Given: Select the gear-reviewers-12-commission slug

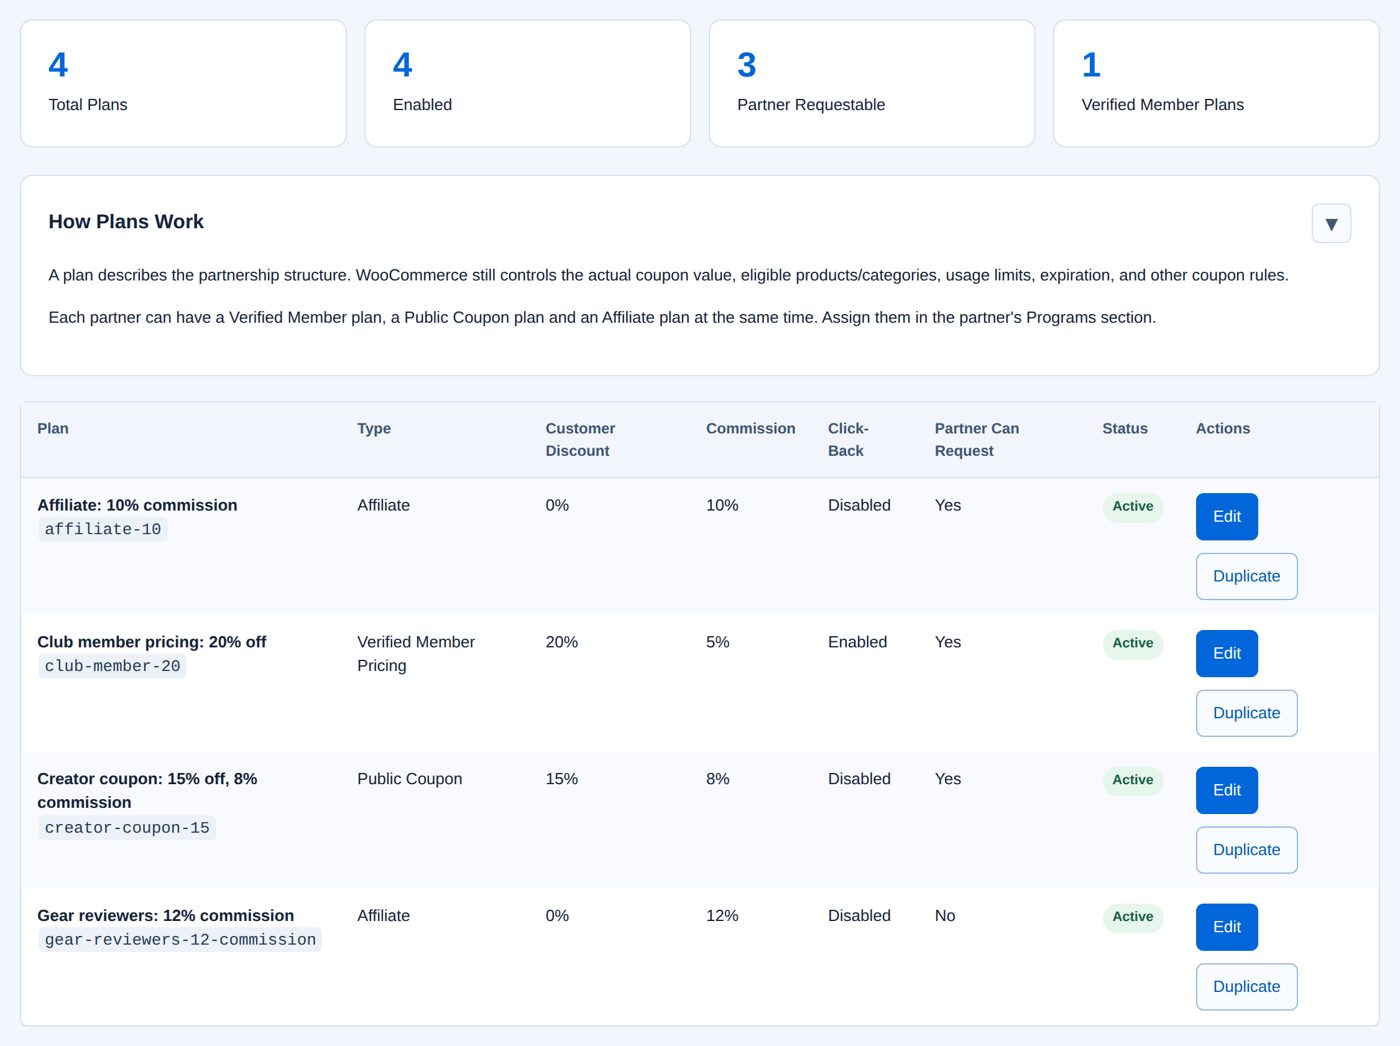Looking at the screenshot, I should click(x=180, y=940).
